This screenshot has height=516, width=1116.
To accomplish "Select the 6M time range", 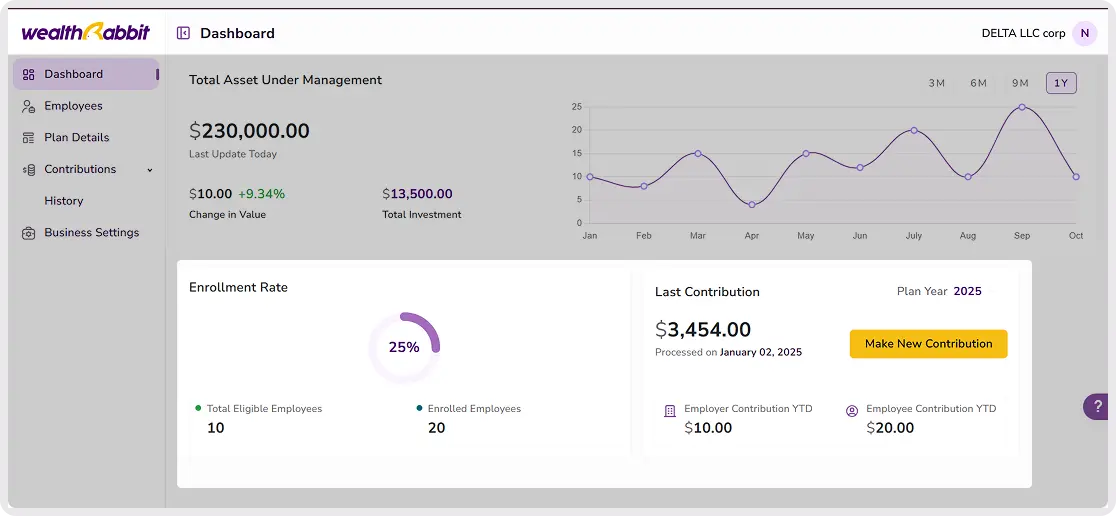I will coord(978,83).
